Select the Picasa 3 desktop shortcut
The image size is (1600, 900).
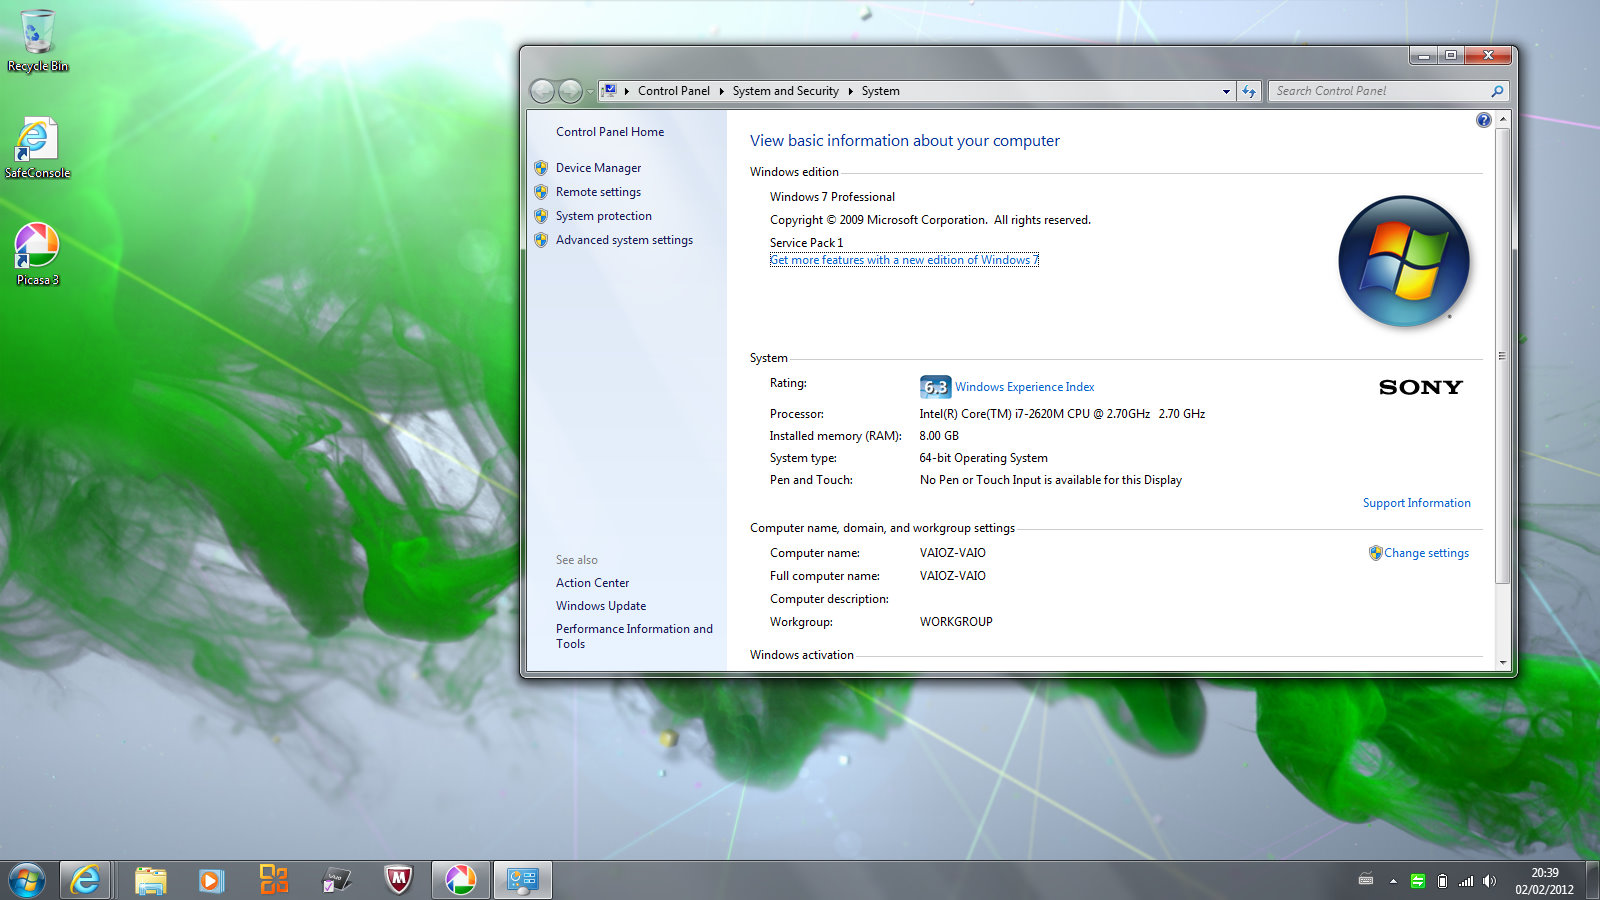[x=37, y=254]
